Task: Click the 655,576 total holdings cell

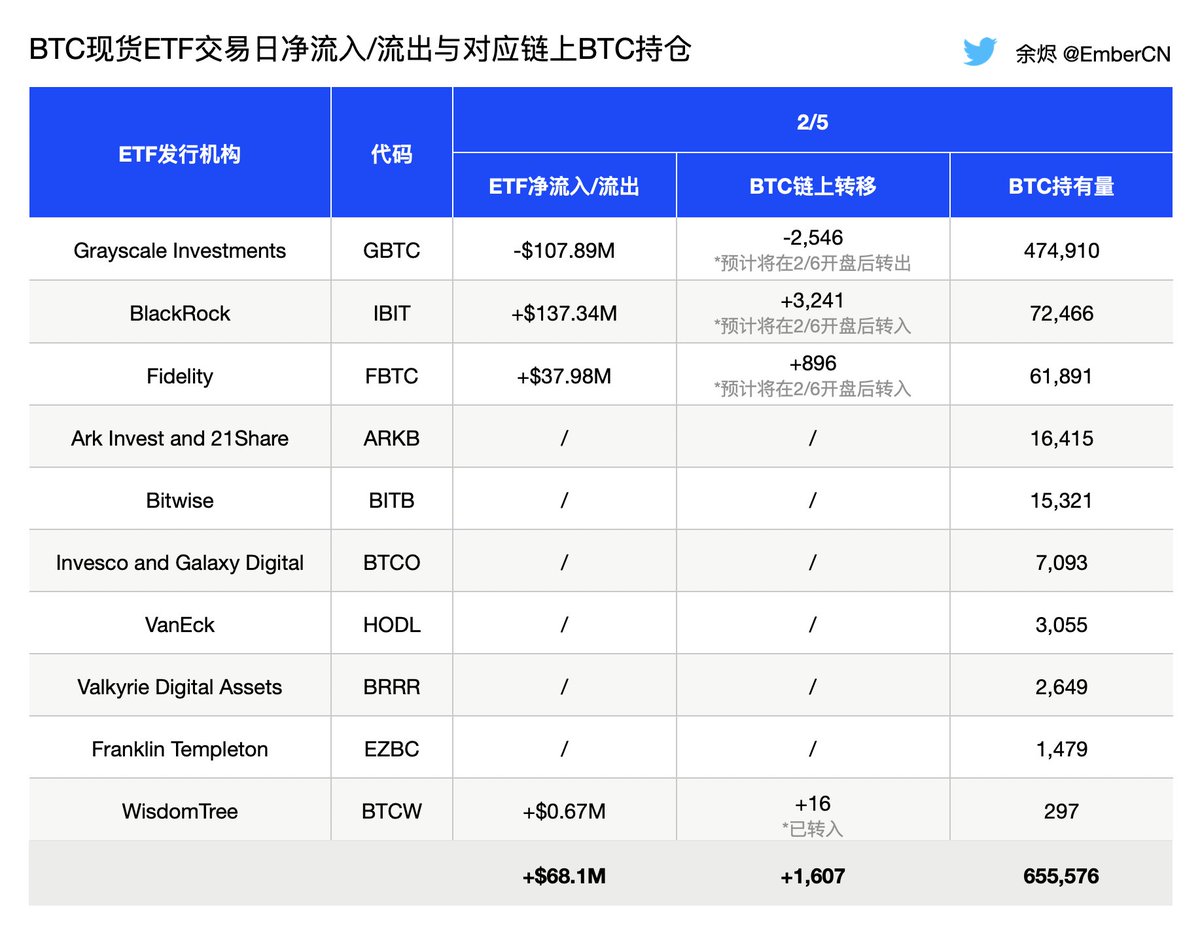Action: pos(1062,875)
